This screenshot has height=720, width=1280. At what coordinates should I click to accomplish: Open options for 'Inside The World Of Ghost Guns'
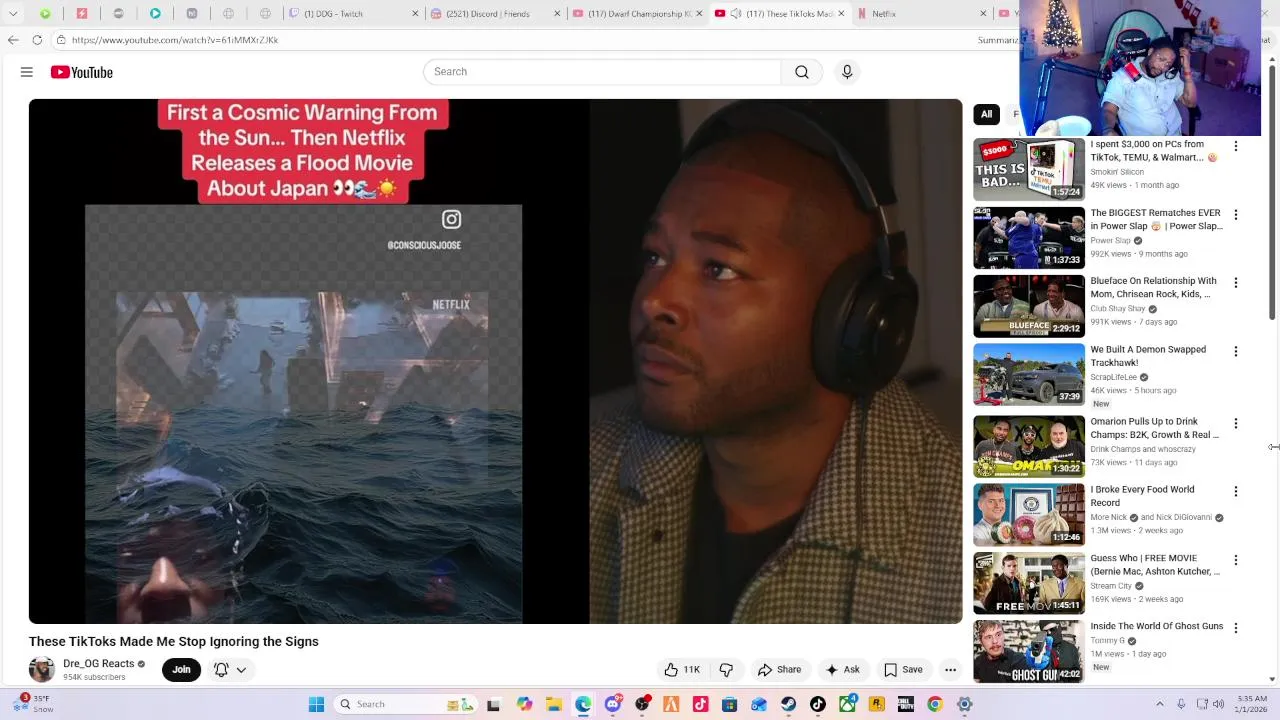point(1236,628)
